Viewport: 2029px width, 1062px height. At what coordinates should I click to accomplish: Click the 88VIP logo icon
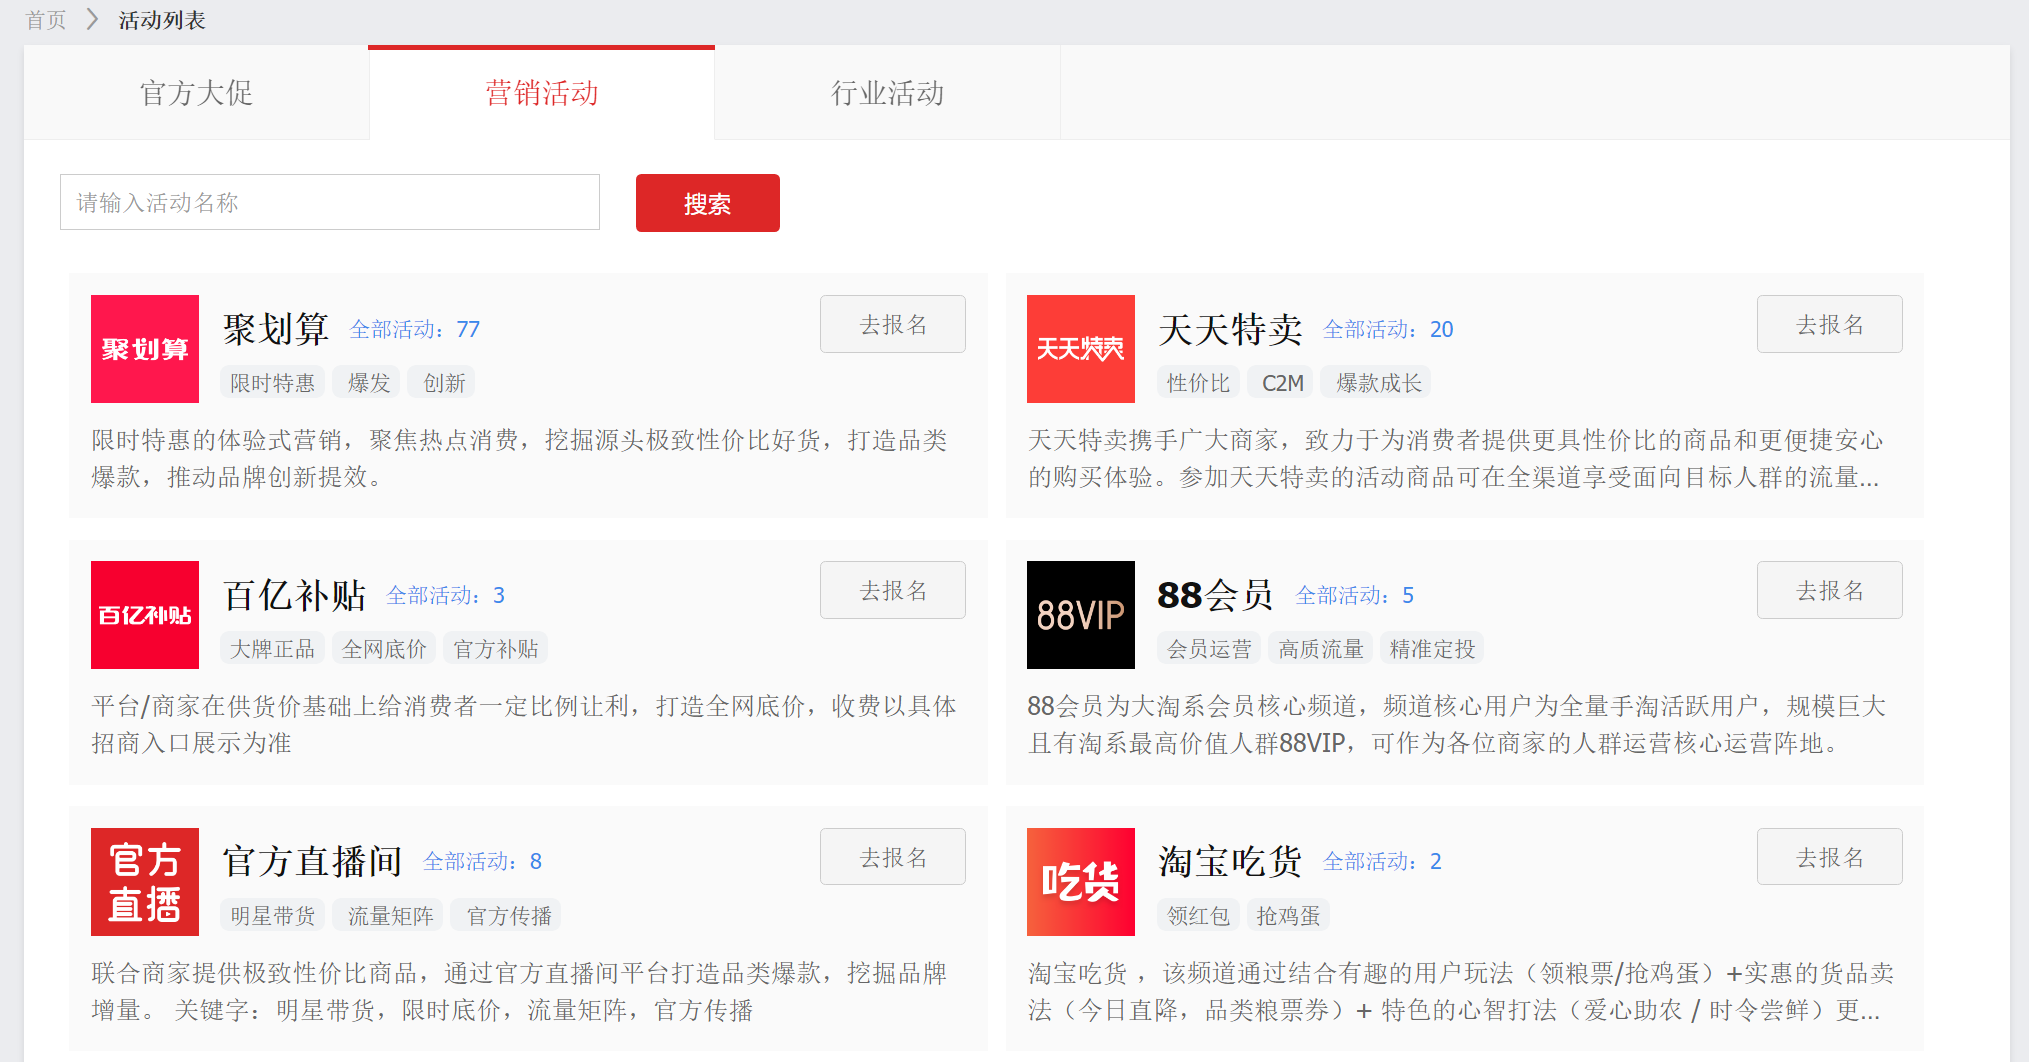click(1081, 615)
